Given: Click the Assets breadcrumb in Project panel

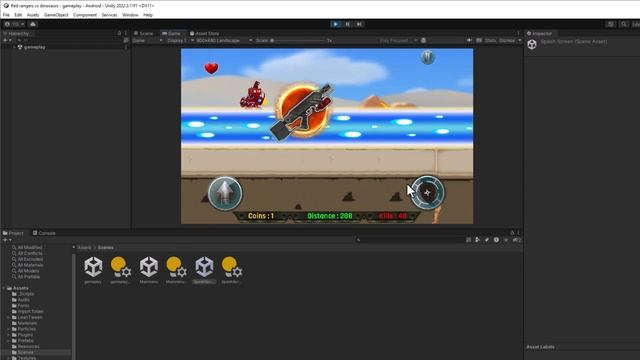Looking at the screenshot, I should 84,247.
